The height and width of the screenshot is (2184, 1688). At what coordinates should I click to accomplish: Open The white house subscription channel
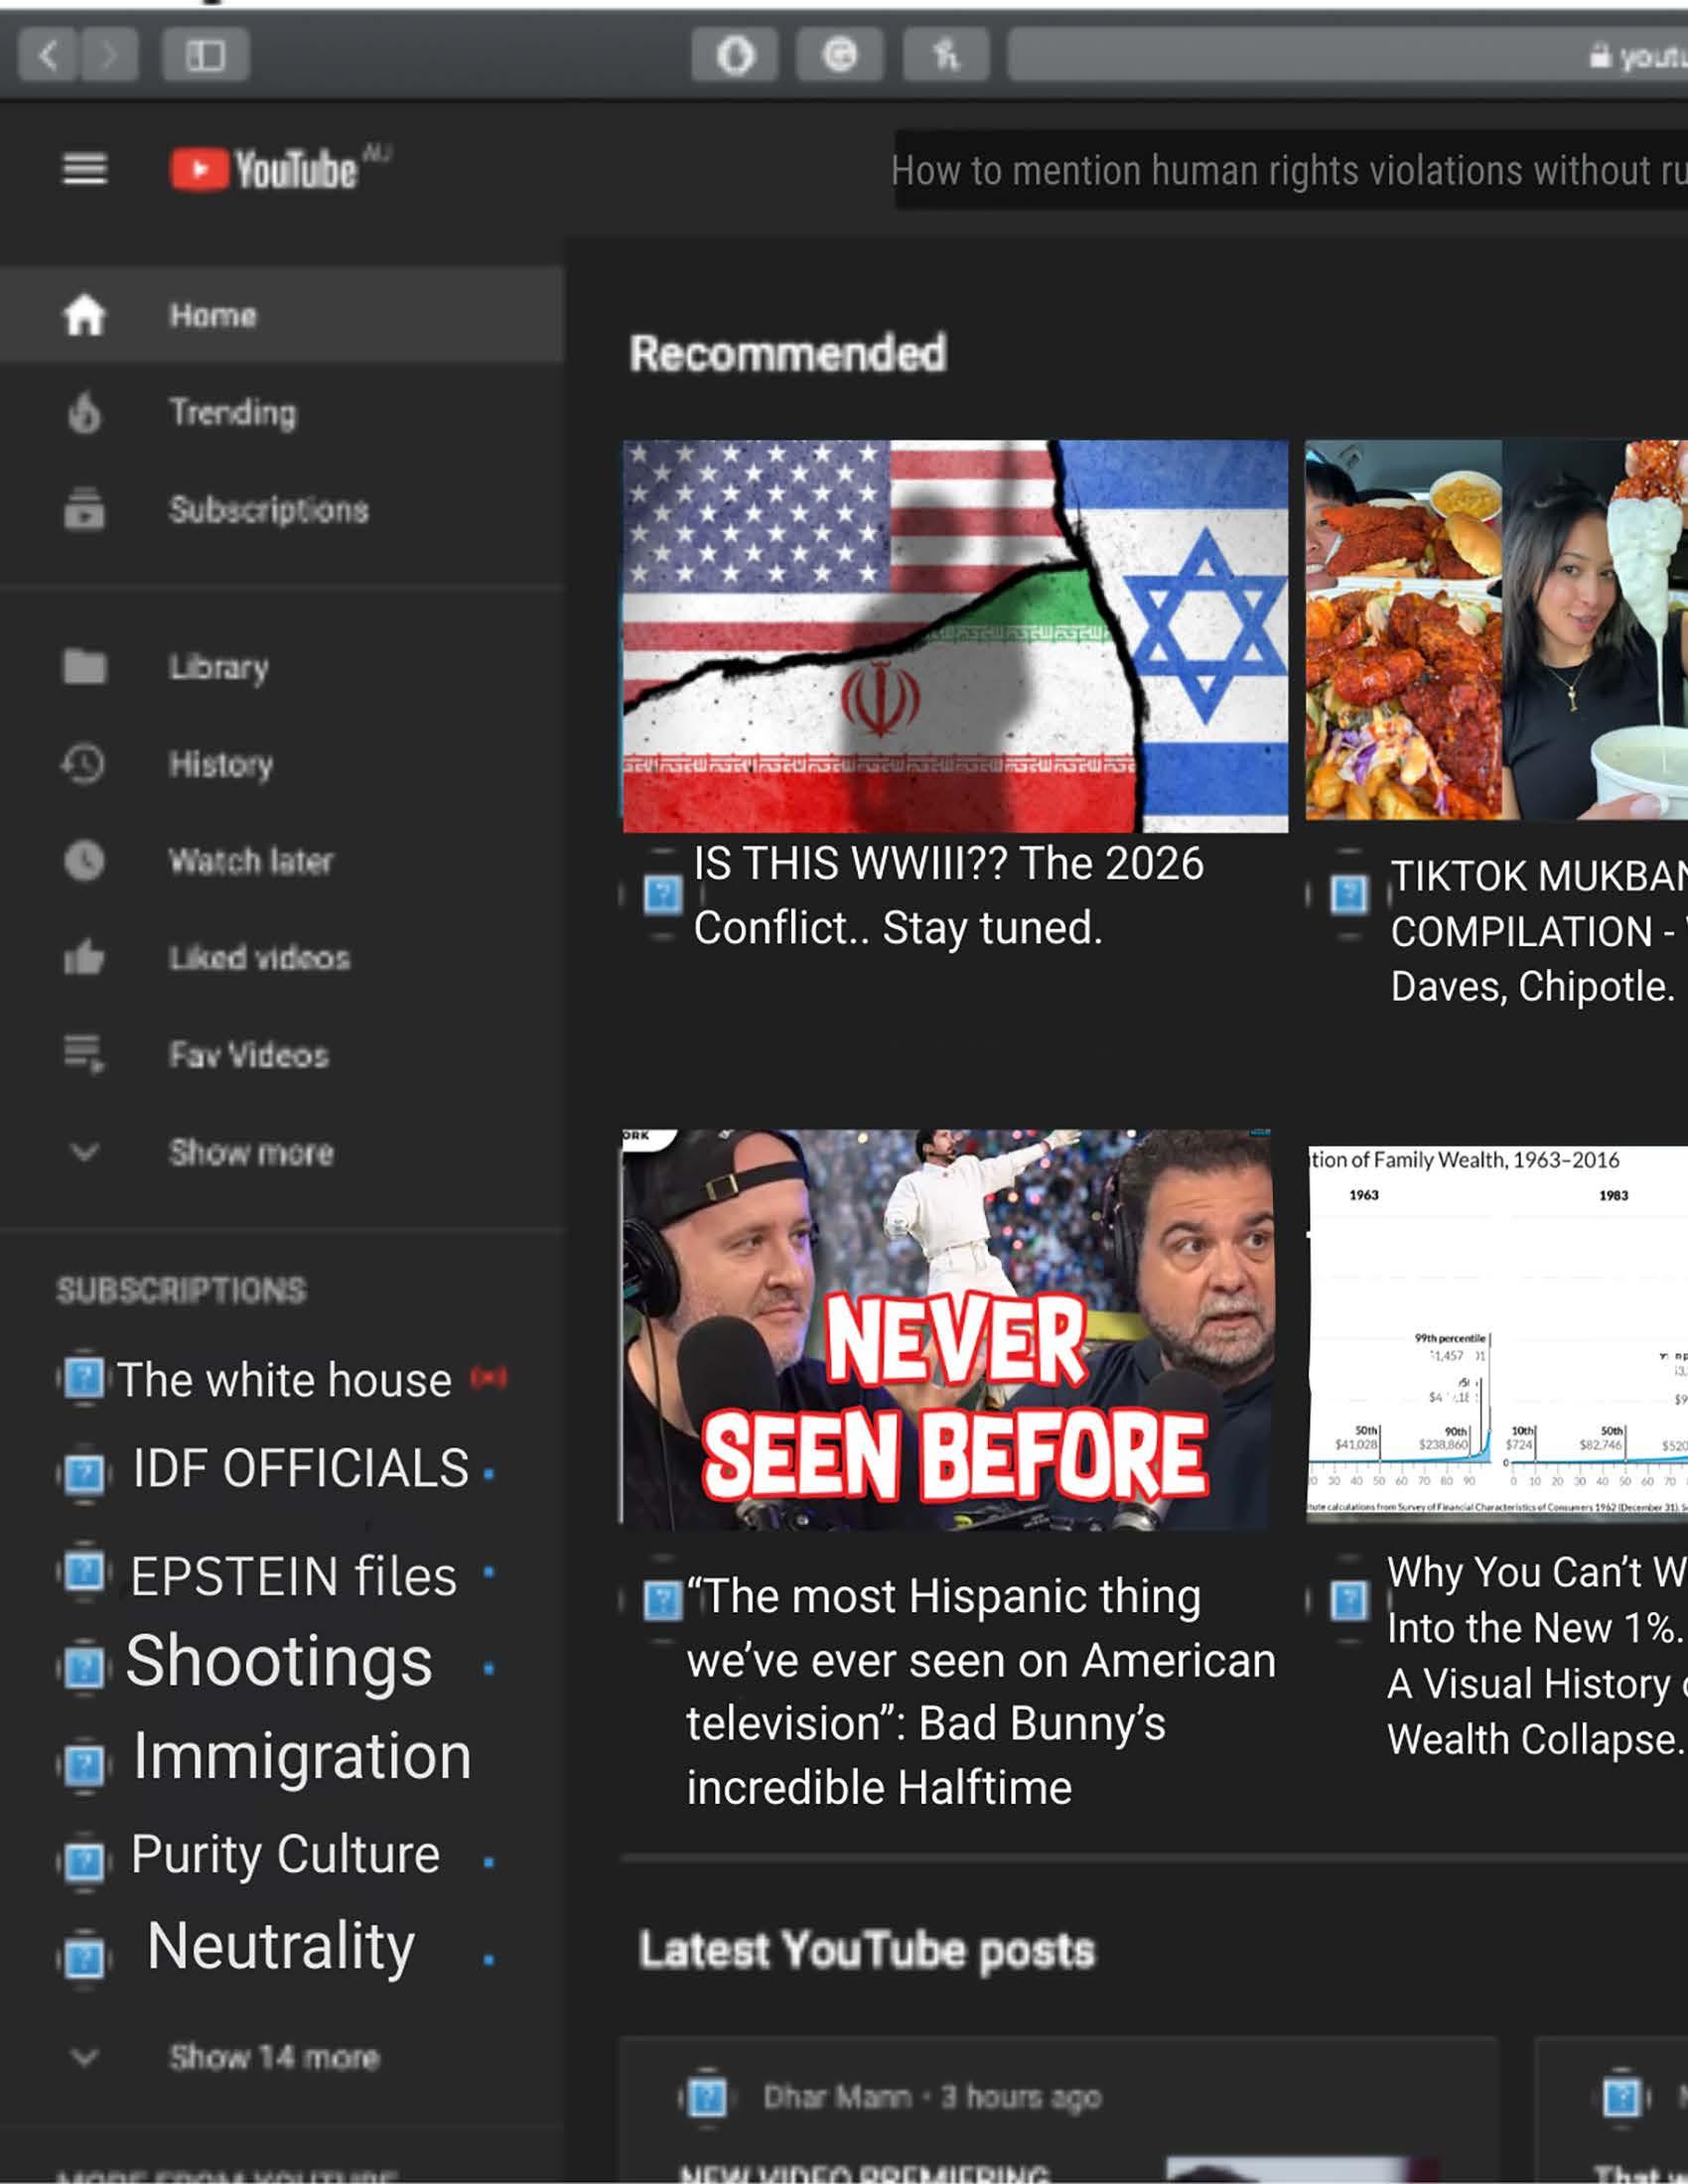pyautogui.click(x=284, y=1380)
